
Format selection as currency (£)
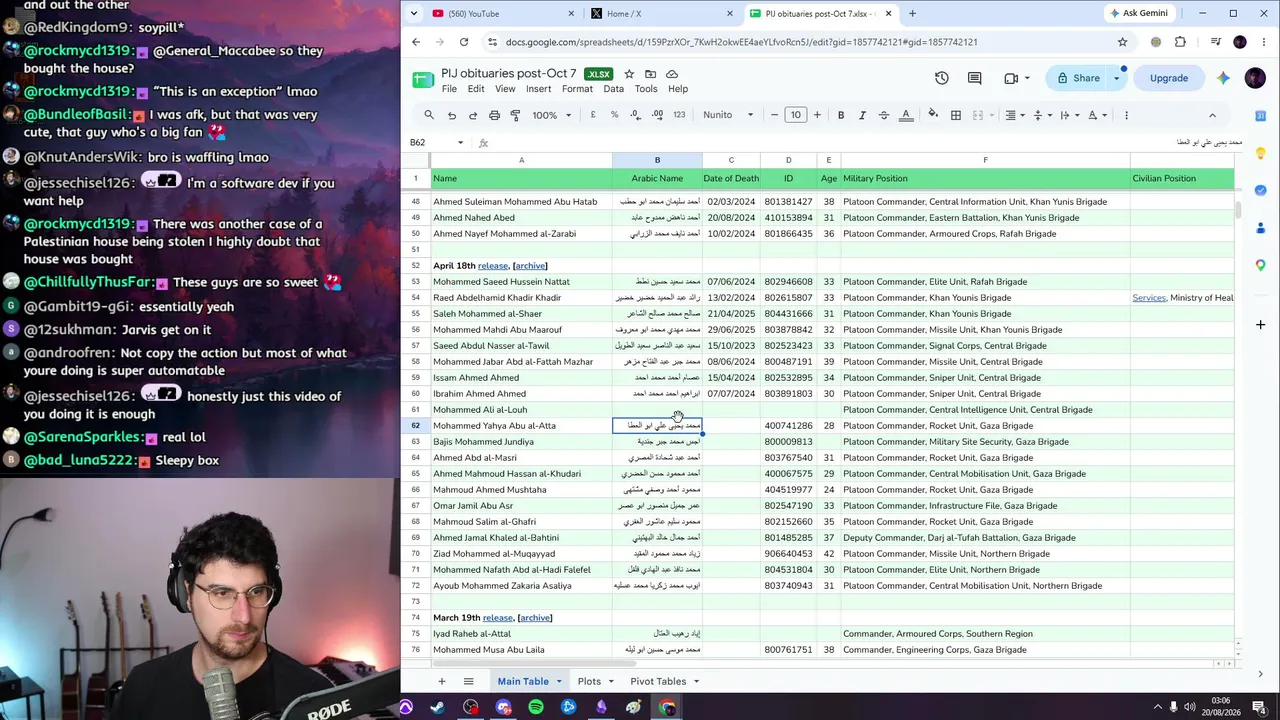(x=593, y=115)
